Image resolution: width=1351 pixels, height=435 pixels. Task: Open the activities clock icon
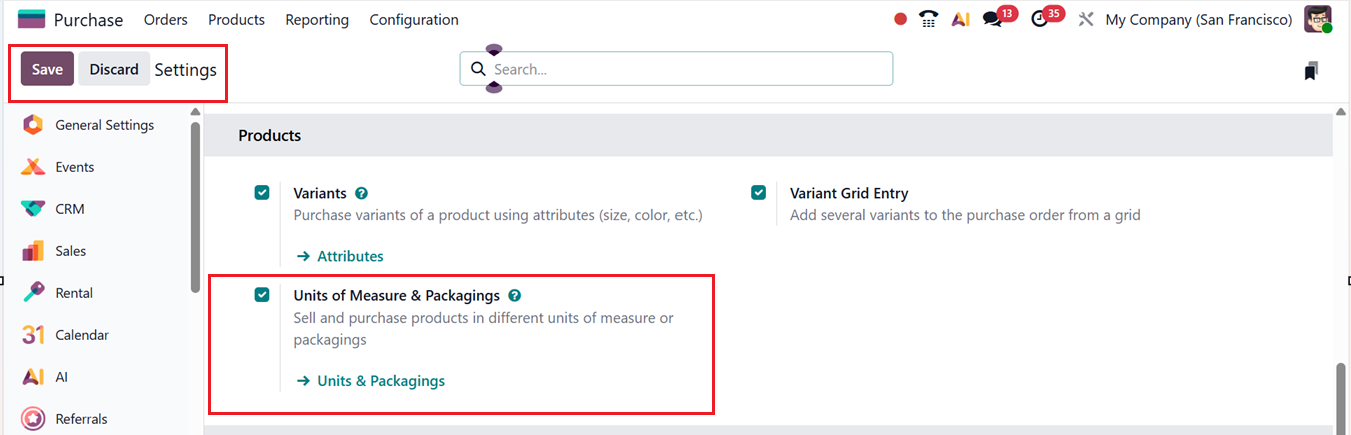point(1040,19)
